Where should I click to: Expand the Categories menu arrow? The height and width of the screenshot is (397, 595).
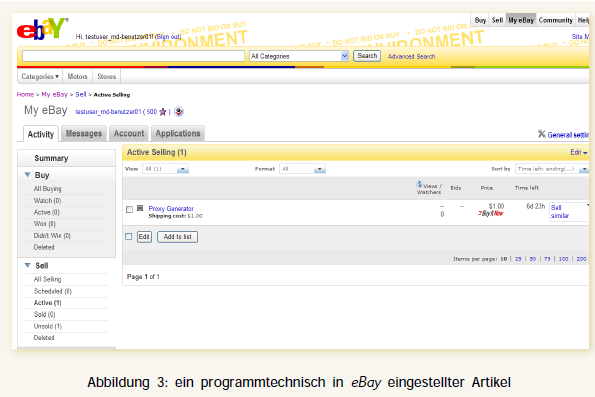pyautogui.click(x=57, y=76)
